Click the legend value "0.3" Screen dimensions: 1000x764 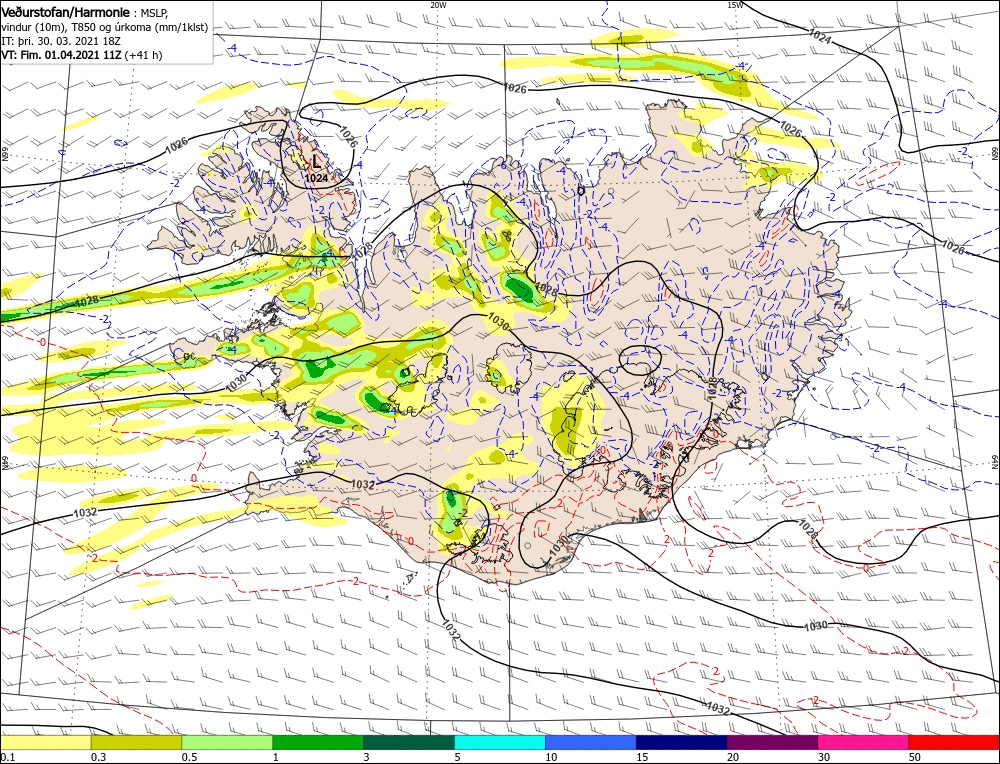98,757
